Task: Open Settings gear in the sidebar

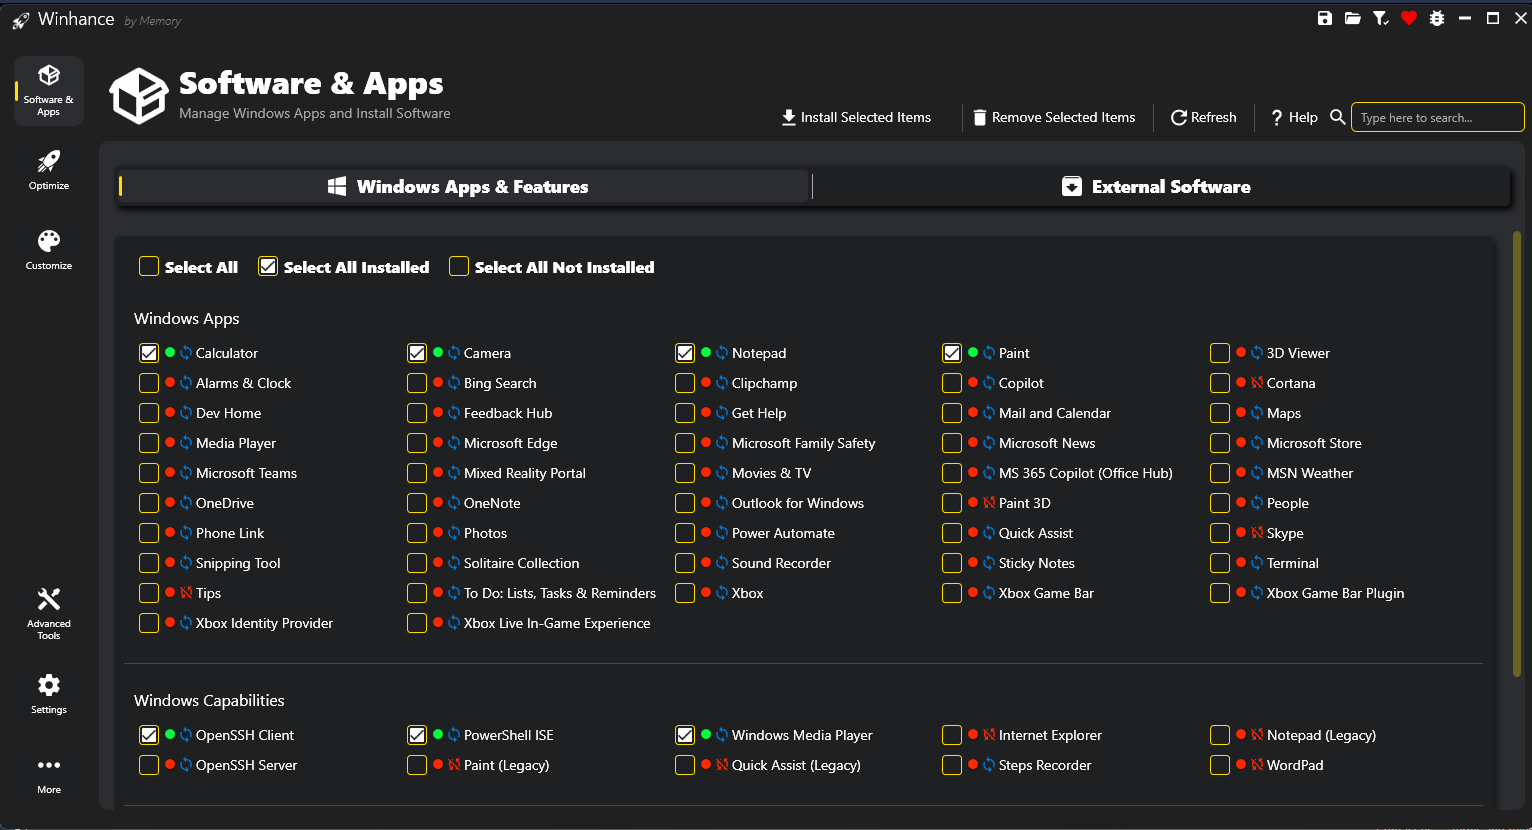Action: [49, 693]
